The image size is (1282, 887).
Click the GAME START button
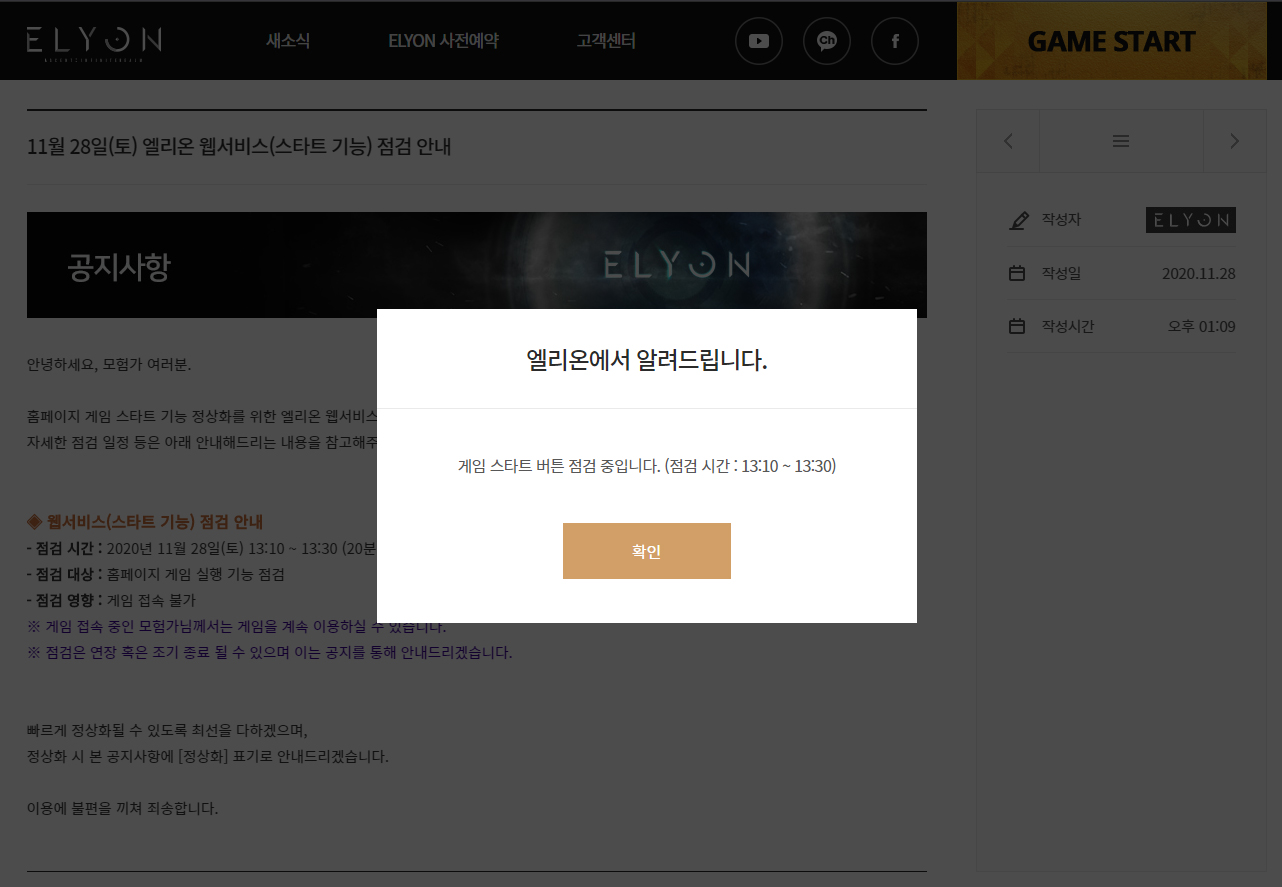click(1111, 41)
